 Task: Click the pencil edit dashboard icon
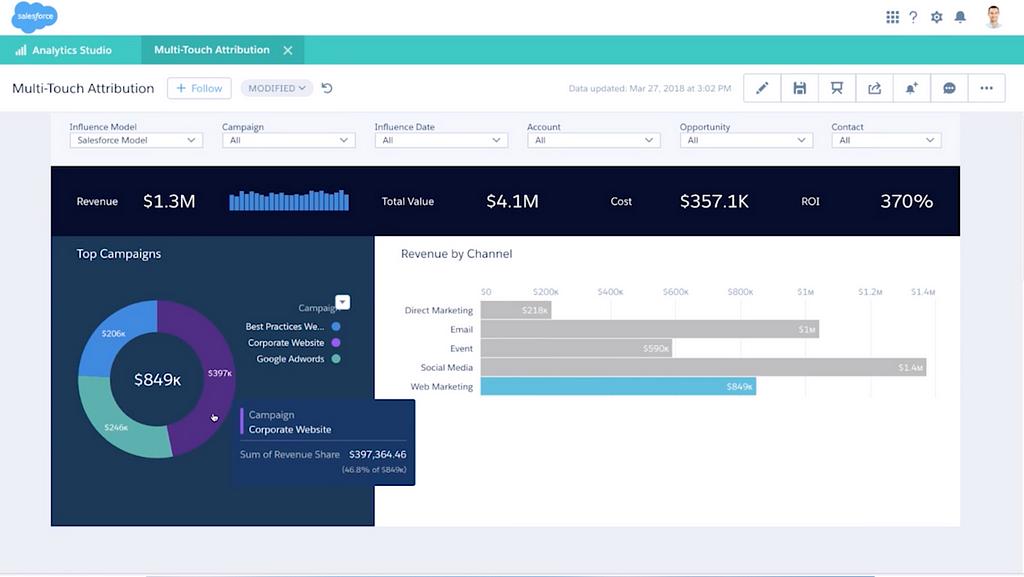click(762, 88)
